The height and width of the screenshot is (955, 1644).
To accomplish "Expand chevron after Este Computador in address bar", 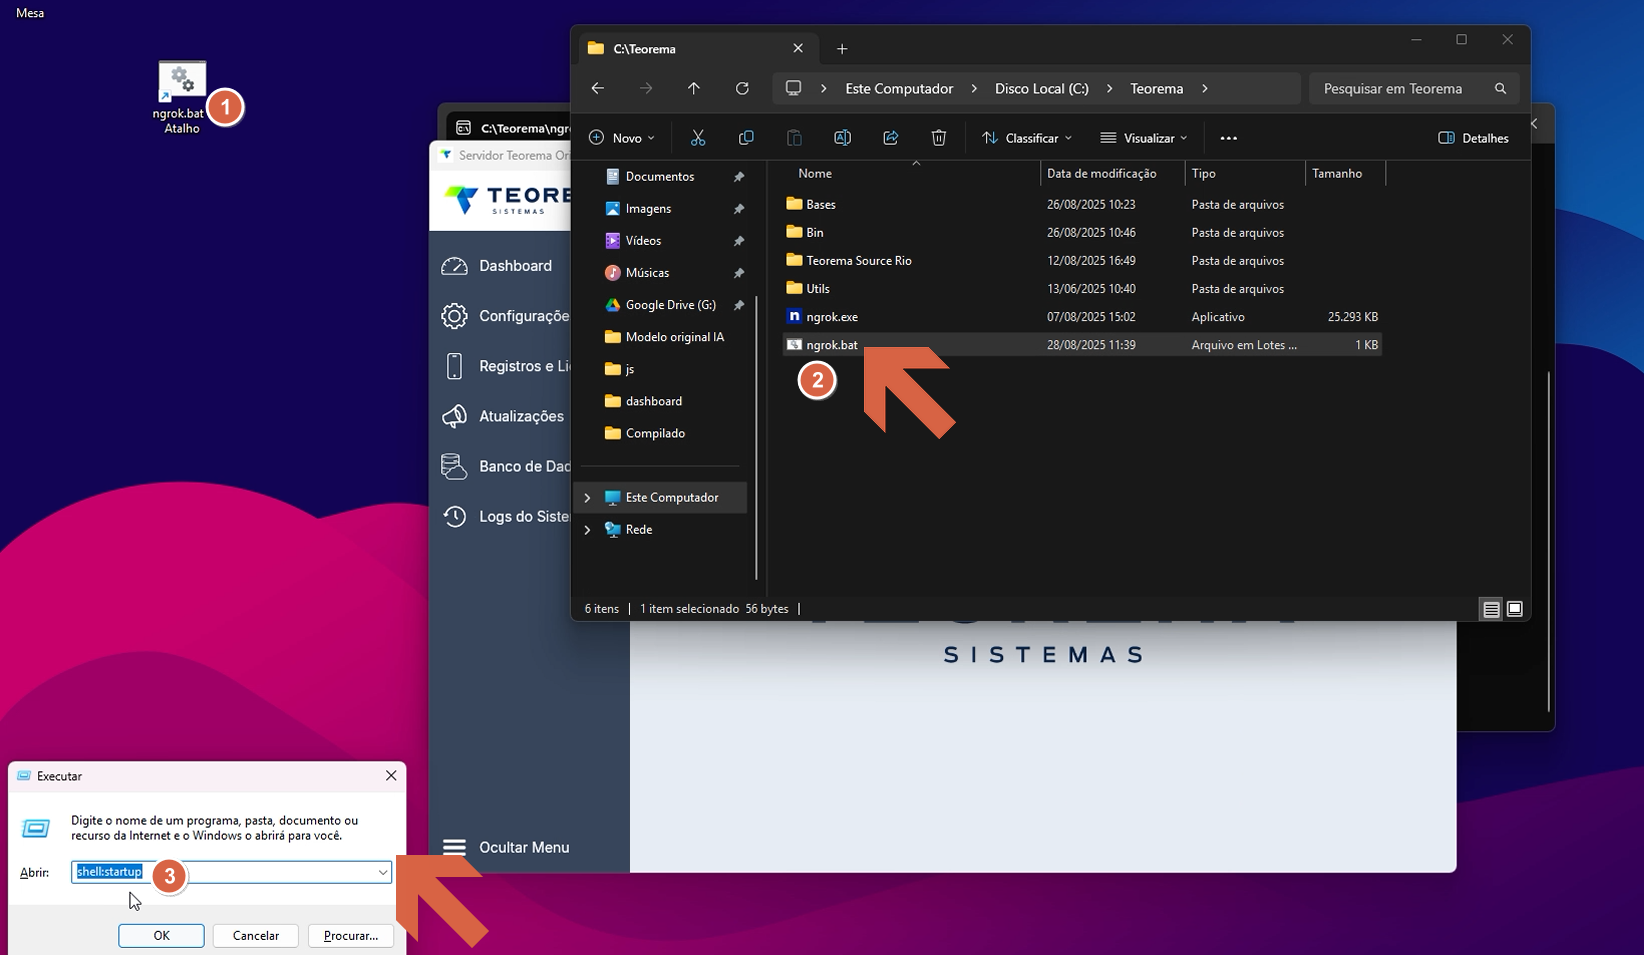I will 974,88.
